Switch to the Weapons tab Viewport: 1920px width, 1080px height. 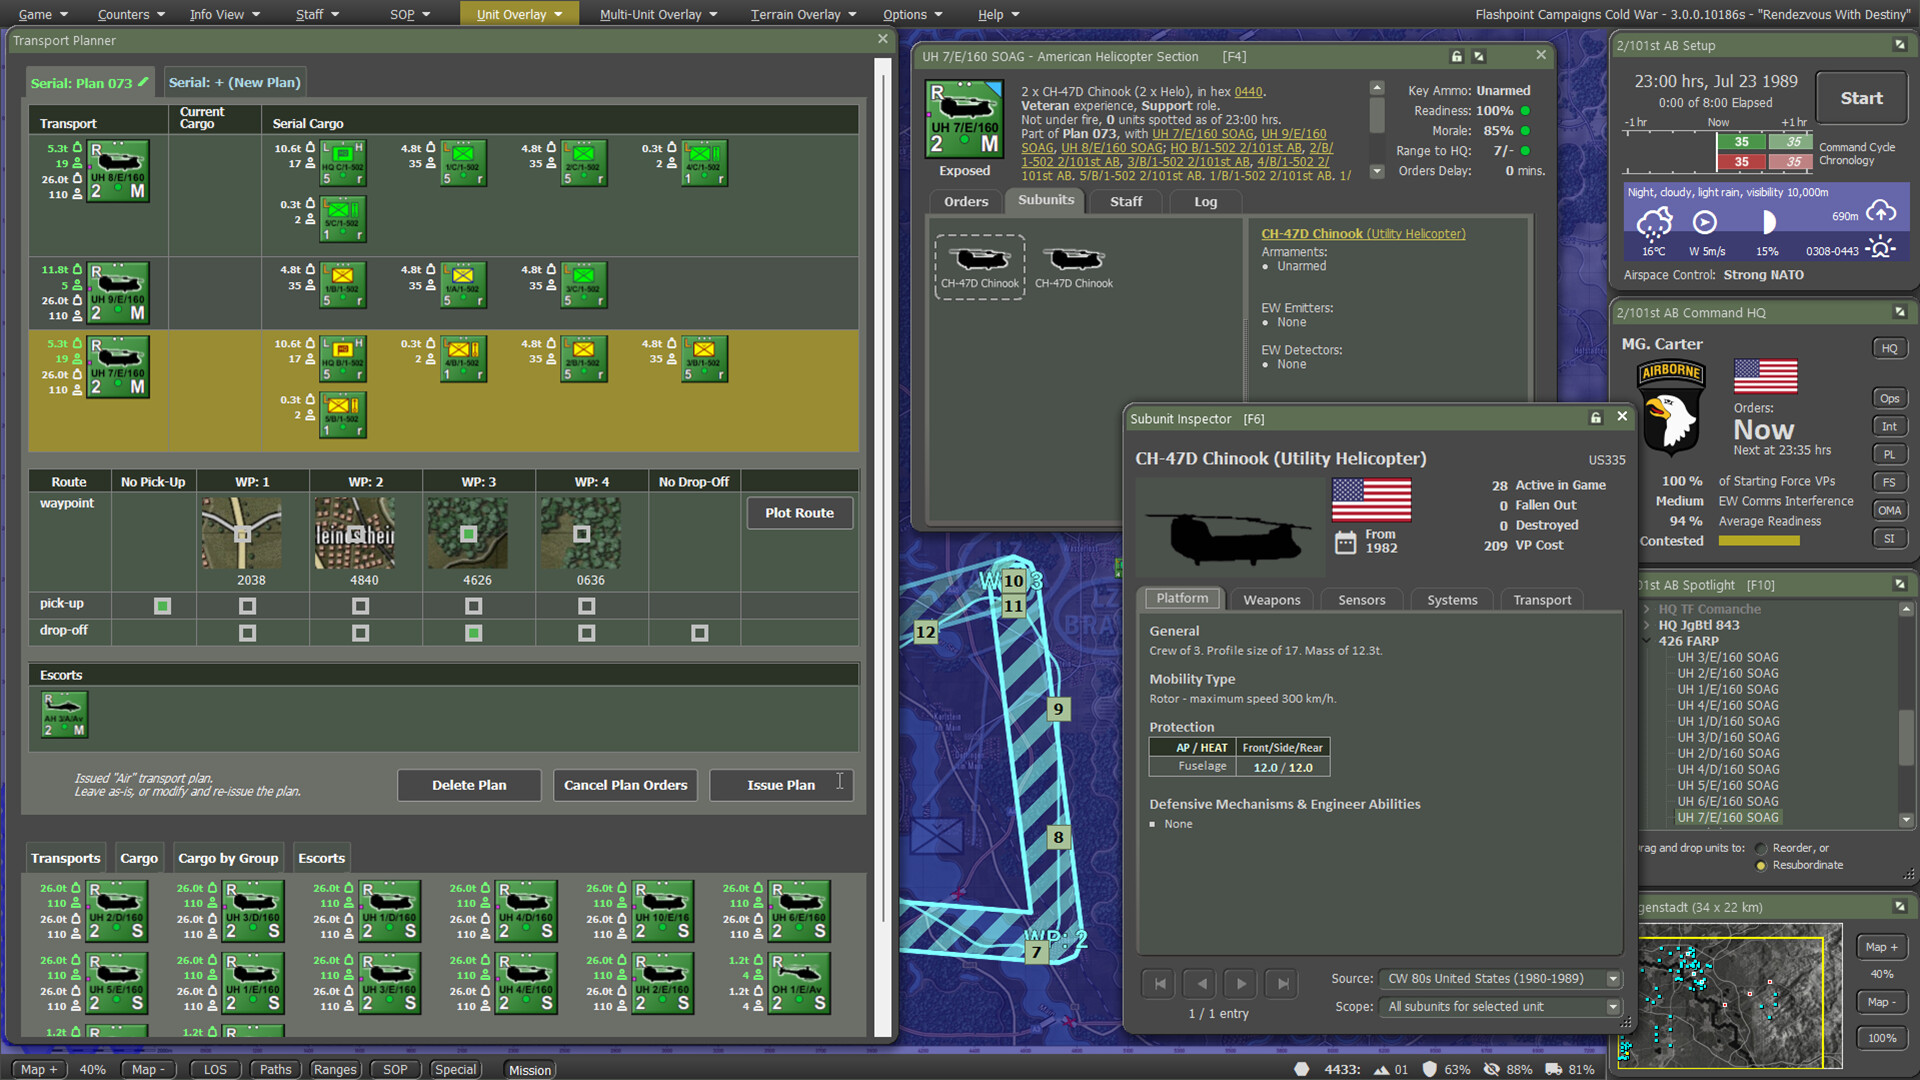pyautogui.click(x=1271, y=600)
